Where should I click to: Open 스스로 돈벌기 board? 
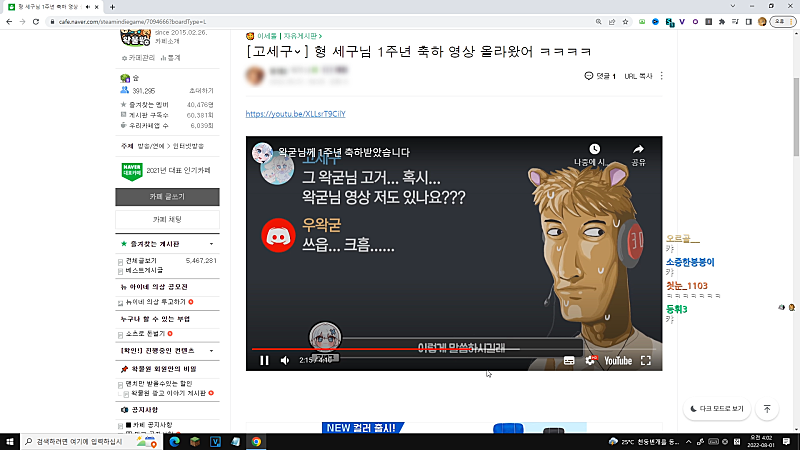coord(145,334)
